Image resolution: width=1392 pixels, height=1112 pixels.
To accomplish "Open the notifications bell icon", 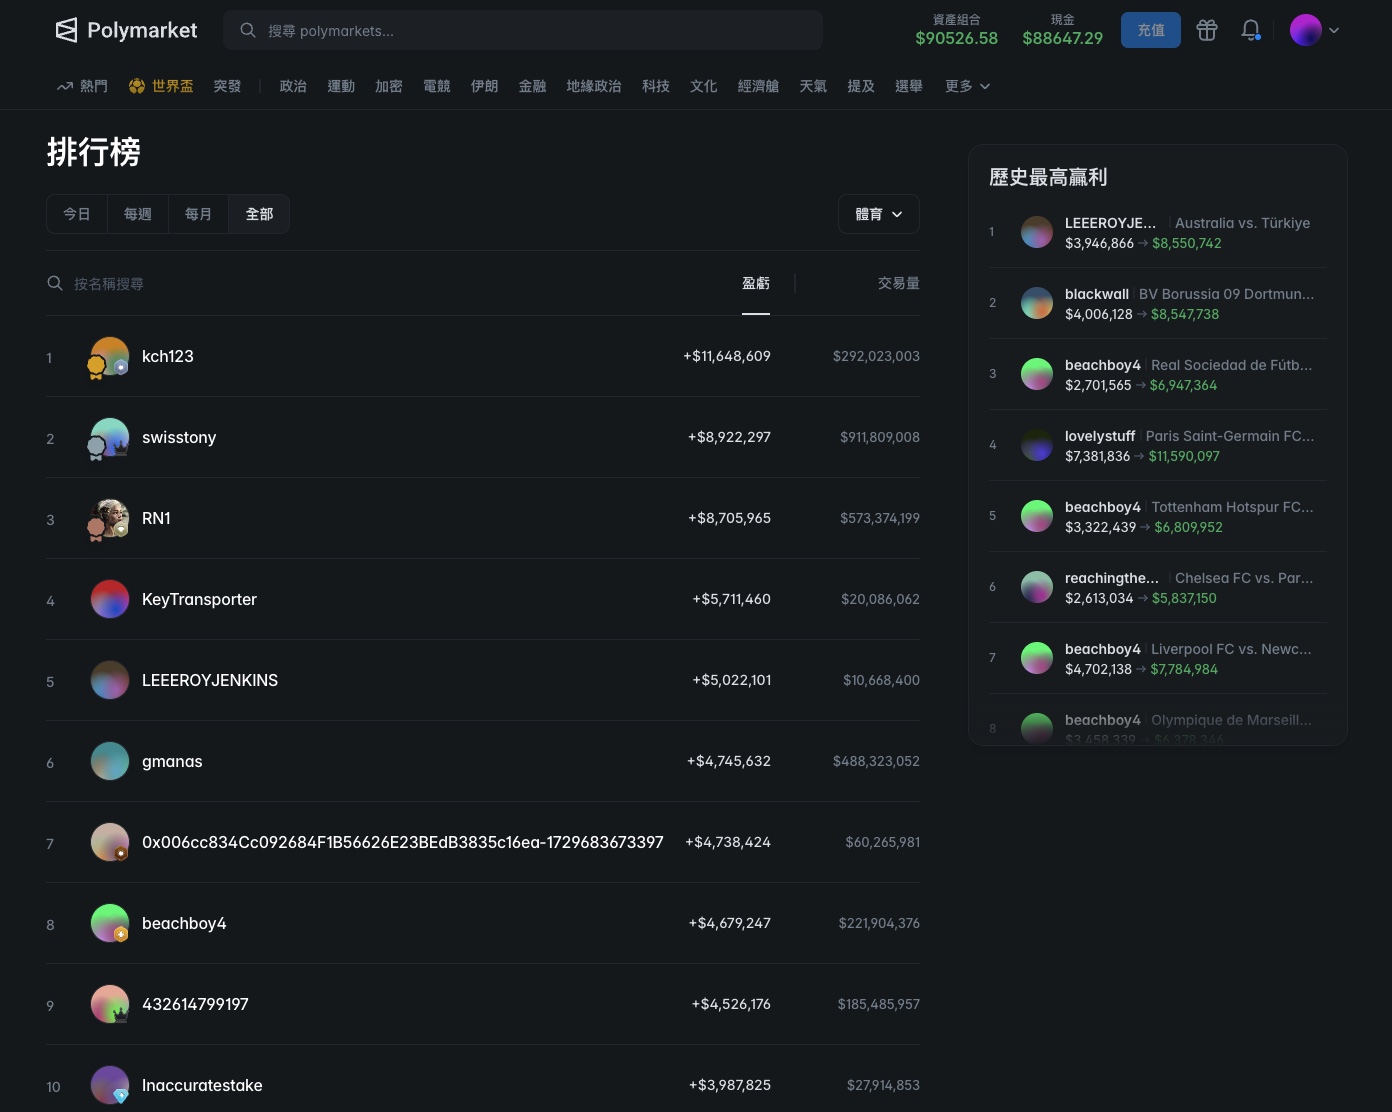I will click(1250, 30).
